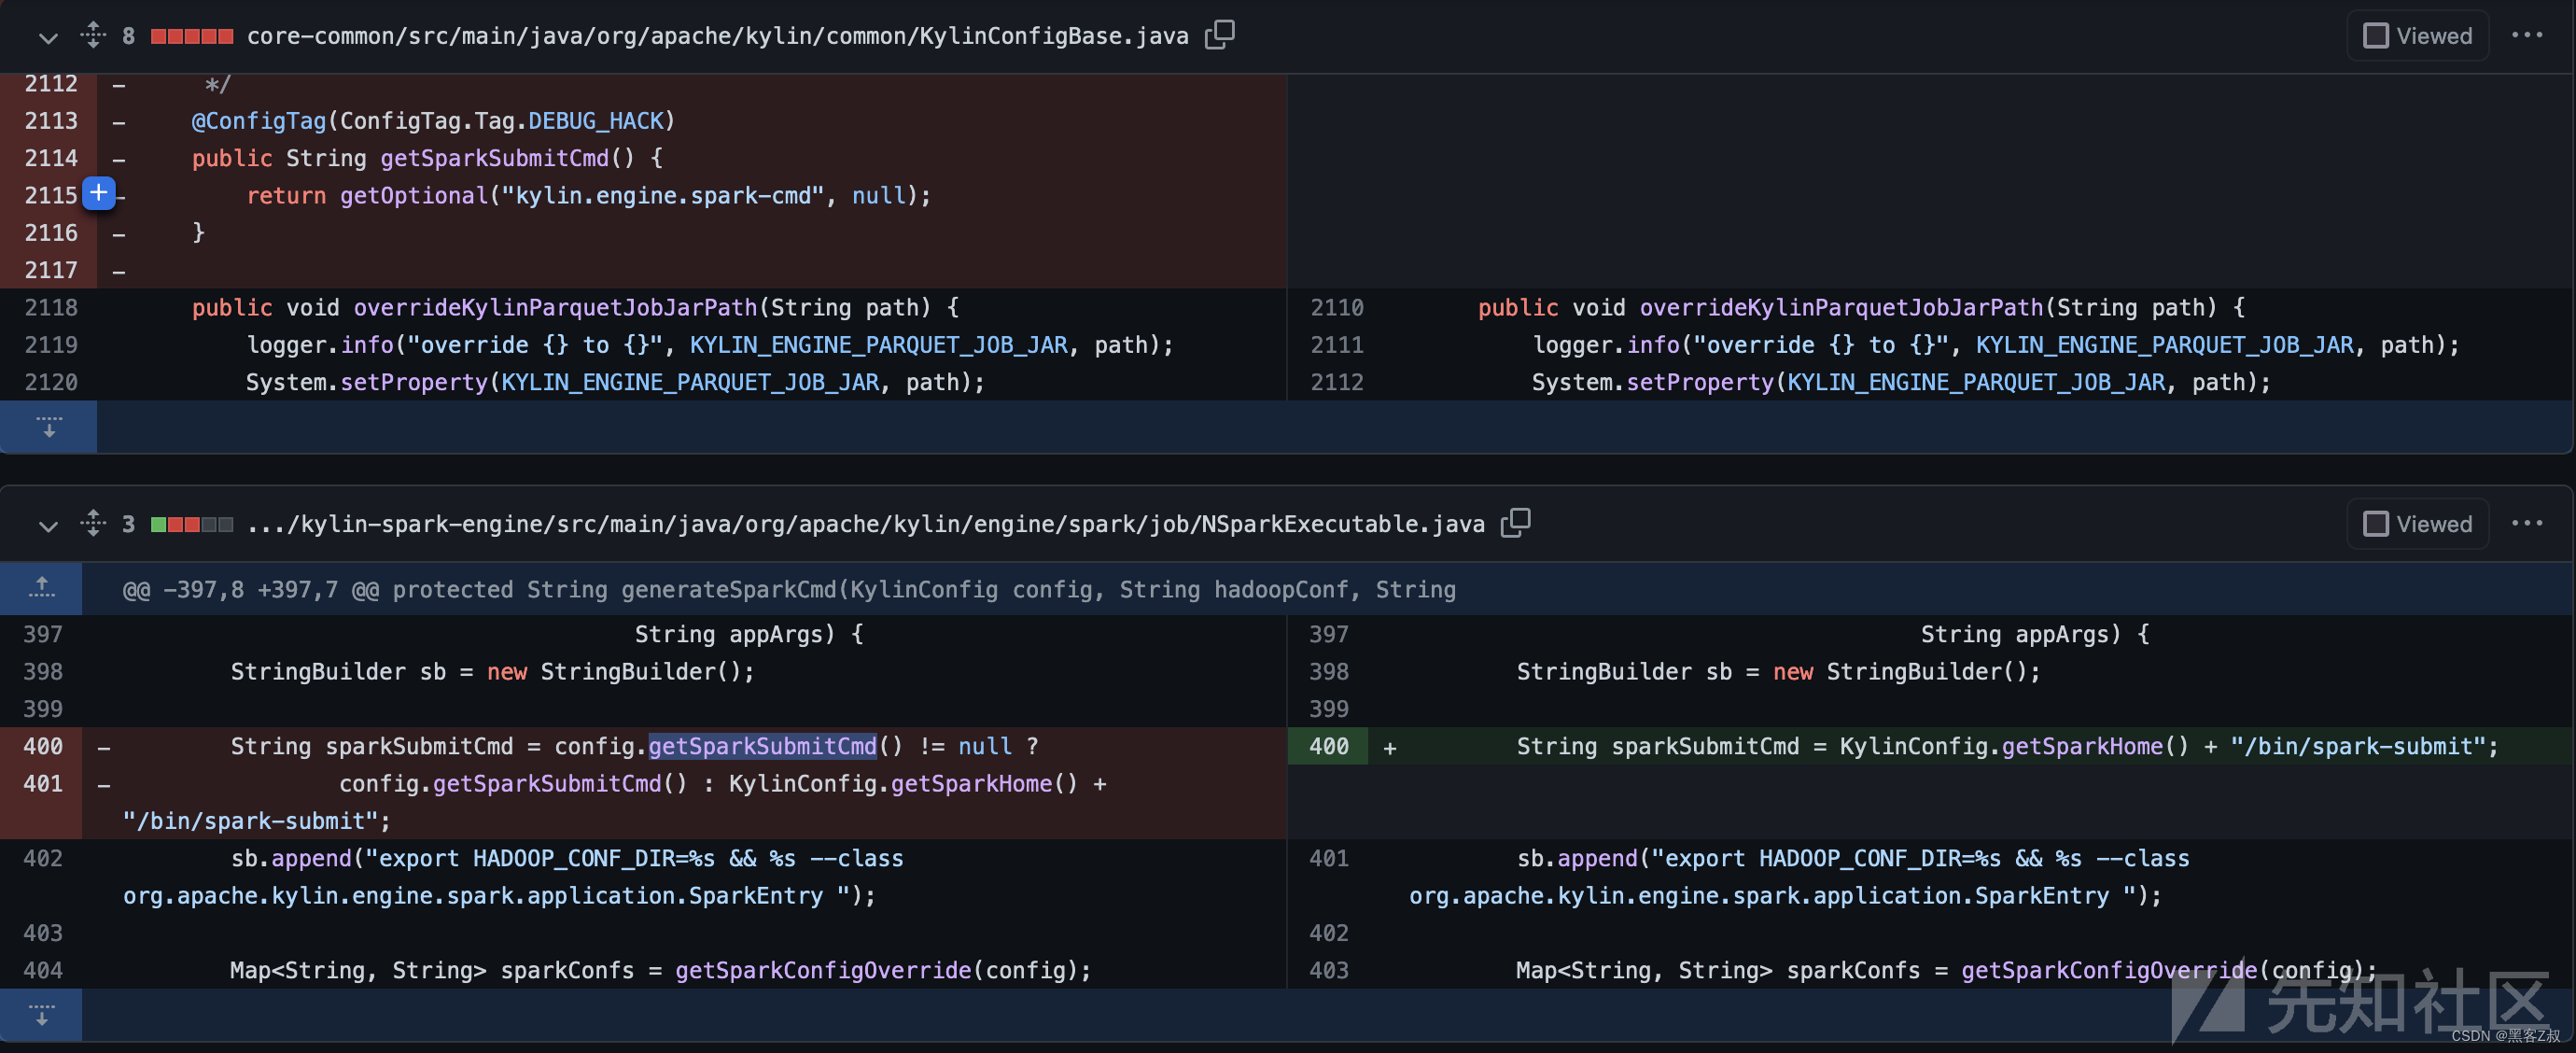The height and width of the screenshot is (1053, 2576).
Task: Click the drag handle for KylinConfigBase.java
Action: point(92,35)
